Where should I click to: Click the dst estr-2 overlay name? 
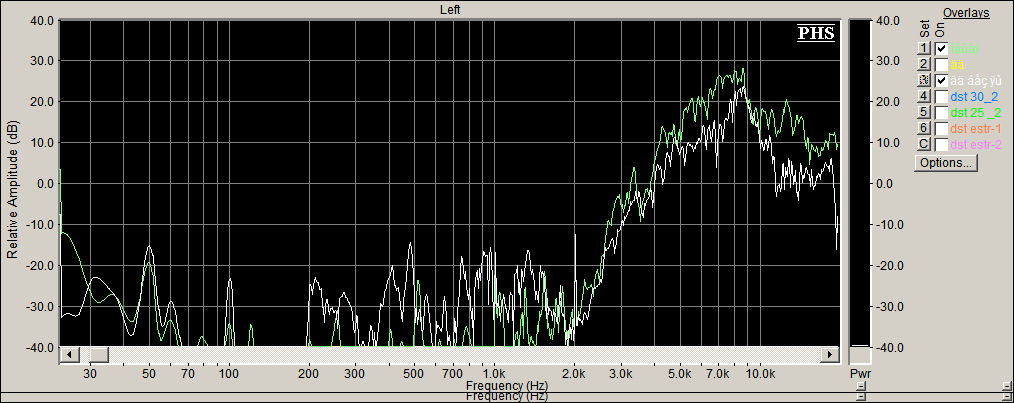click(x=976, y=144)
